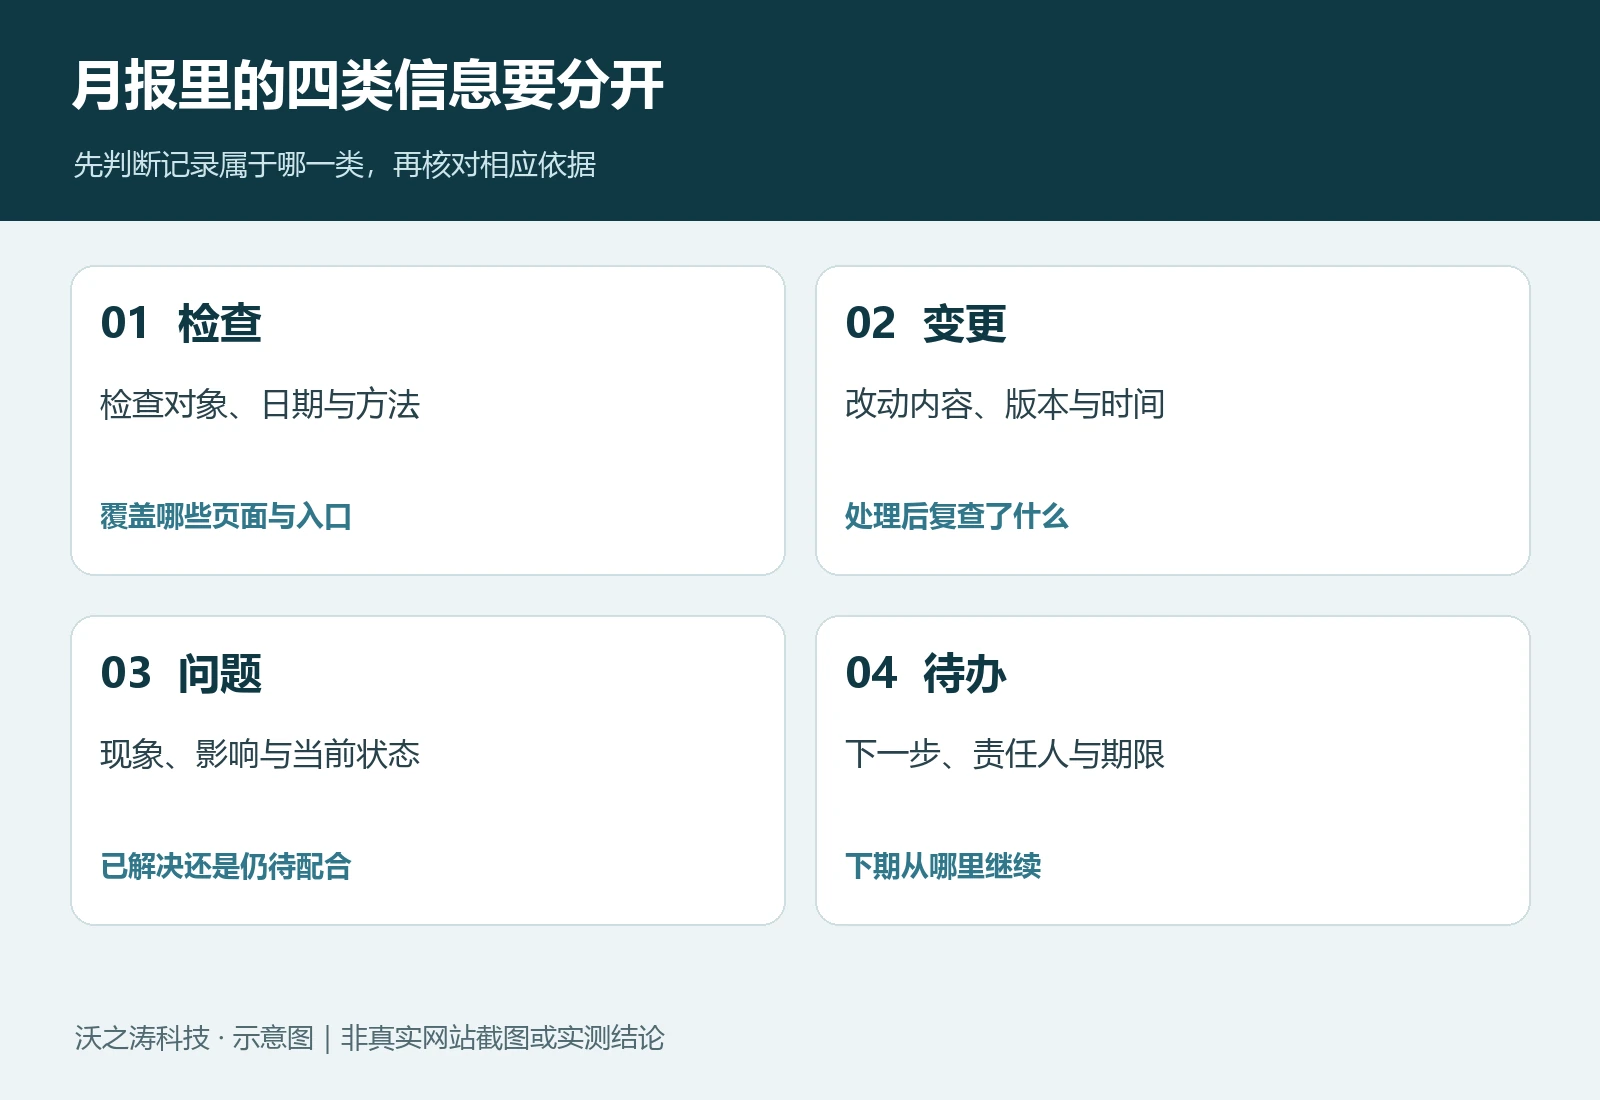Click subtitle 先判断记录属于哪一类，再核对相应依据
1600x1100 pixels.
[x=334, y=164]
